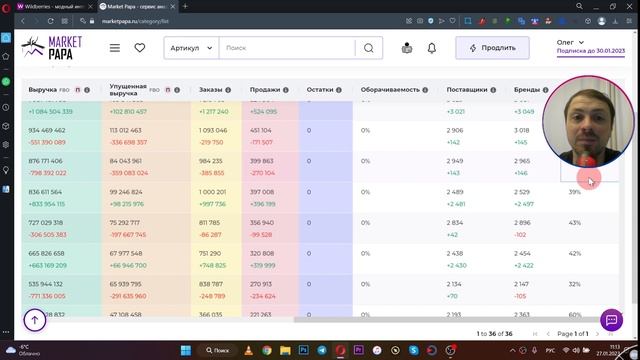Open the weather widget on taskbar

[22, 350]
